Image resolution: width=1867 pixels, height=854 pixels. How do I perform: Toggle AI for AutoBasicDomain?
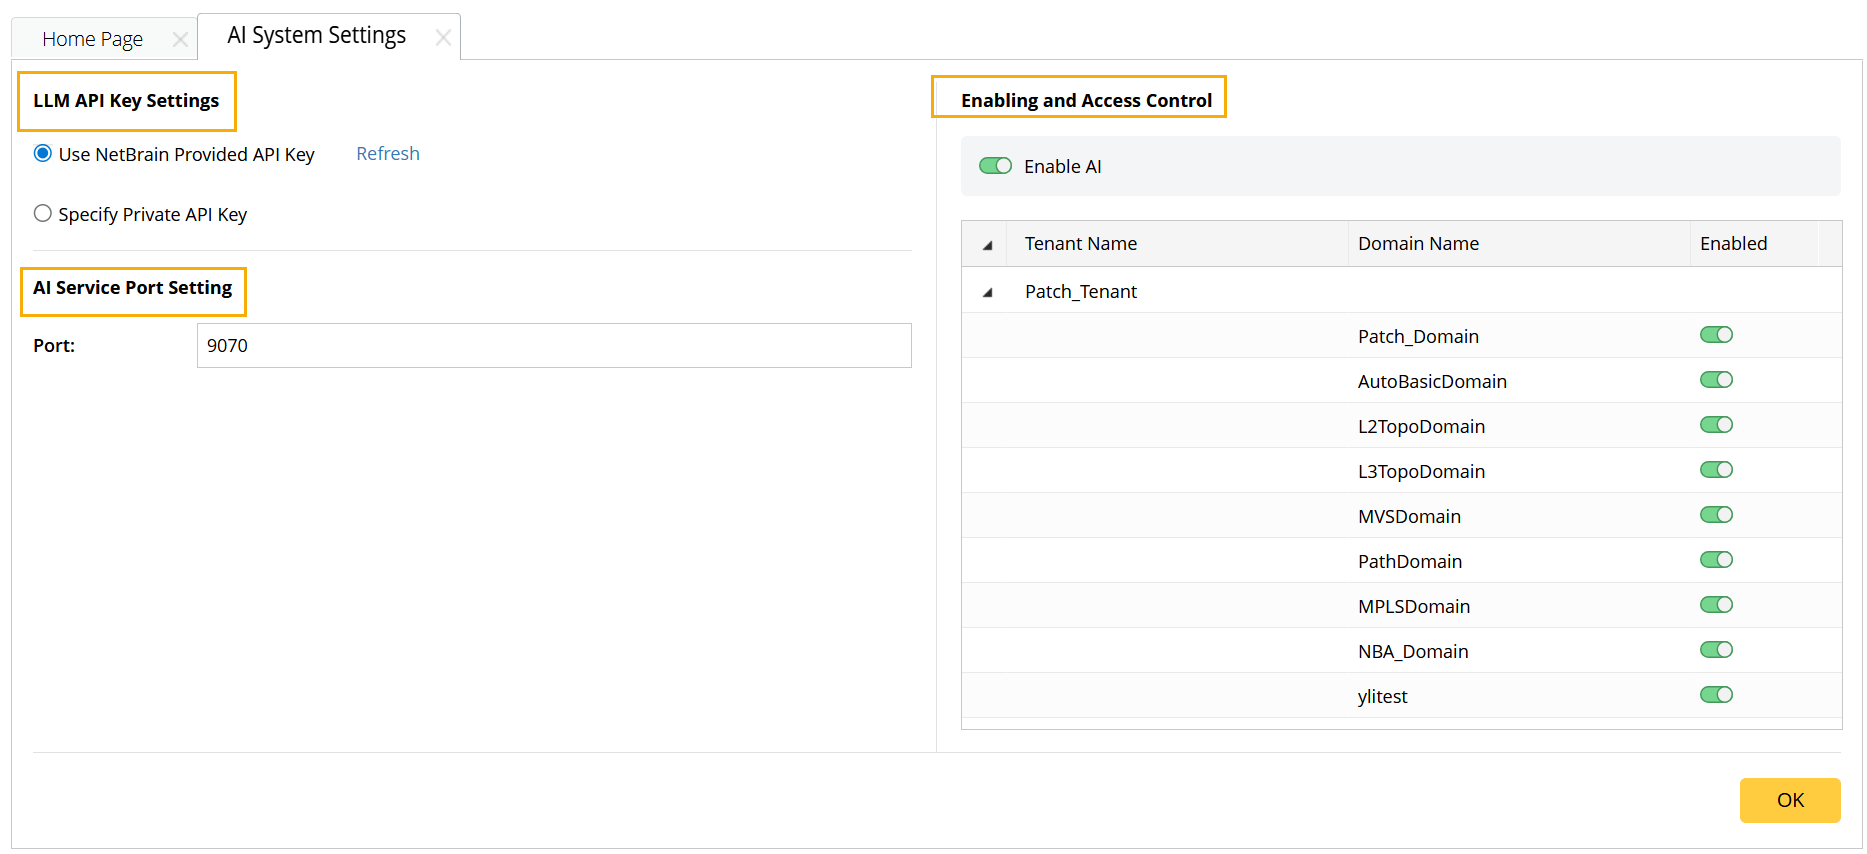click(x=1716, y=380)
